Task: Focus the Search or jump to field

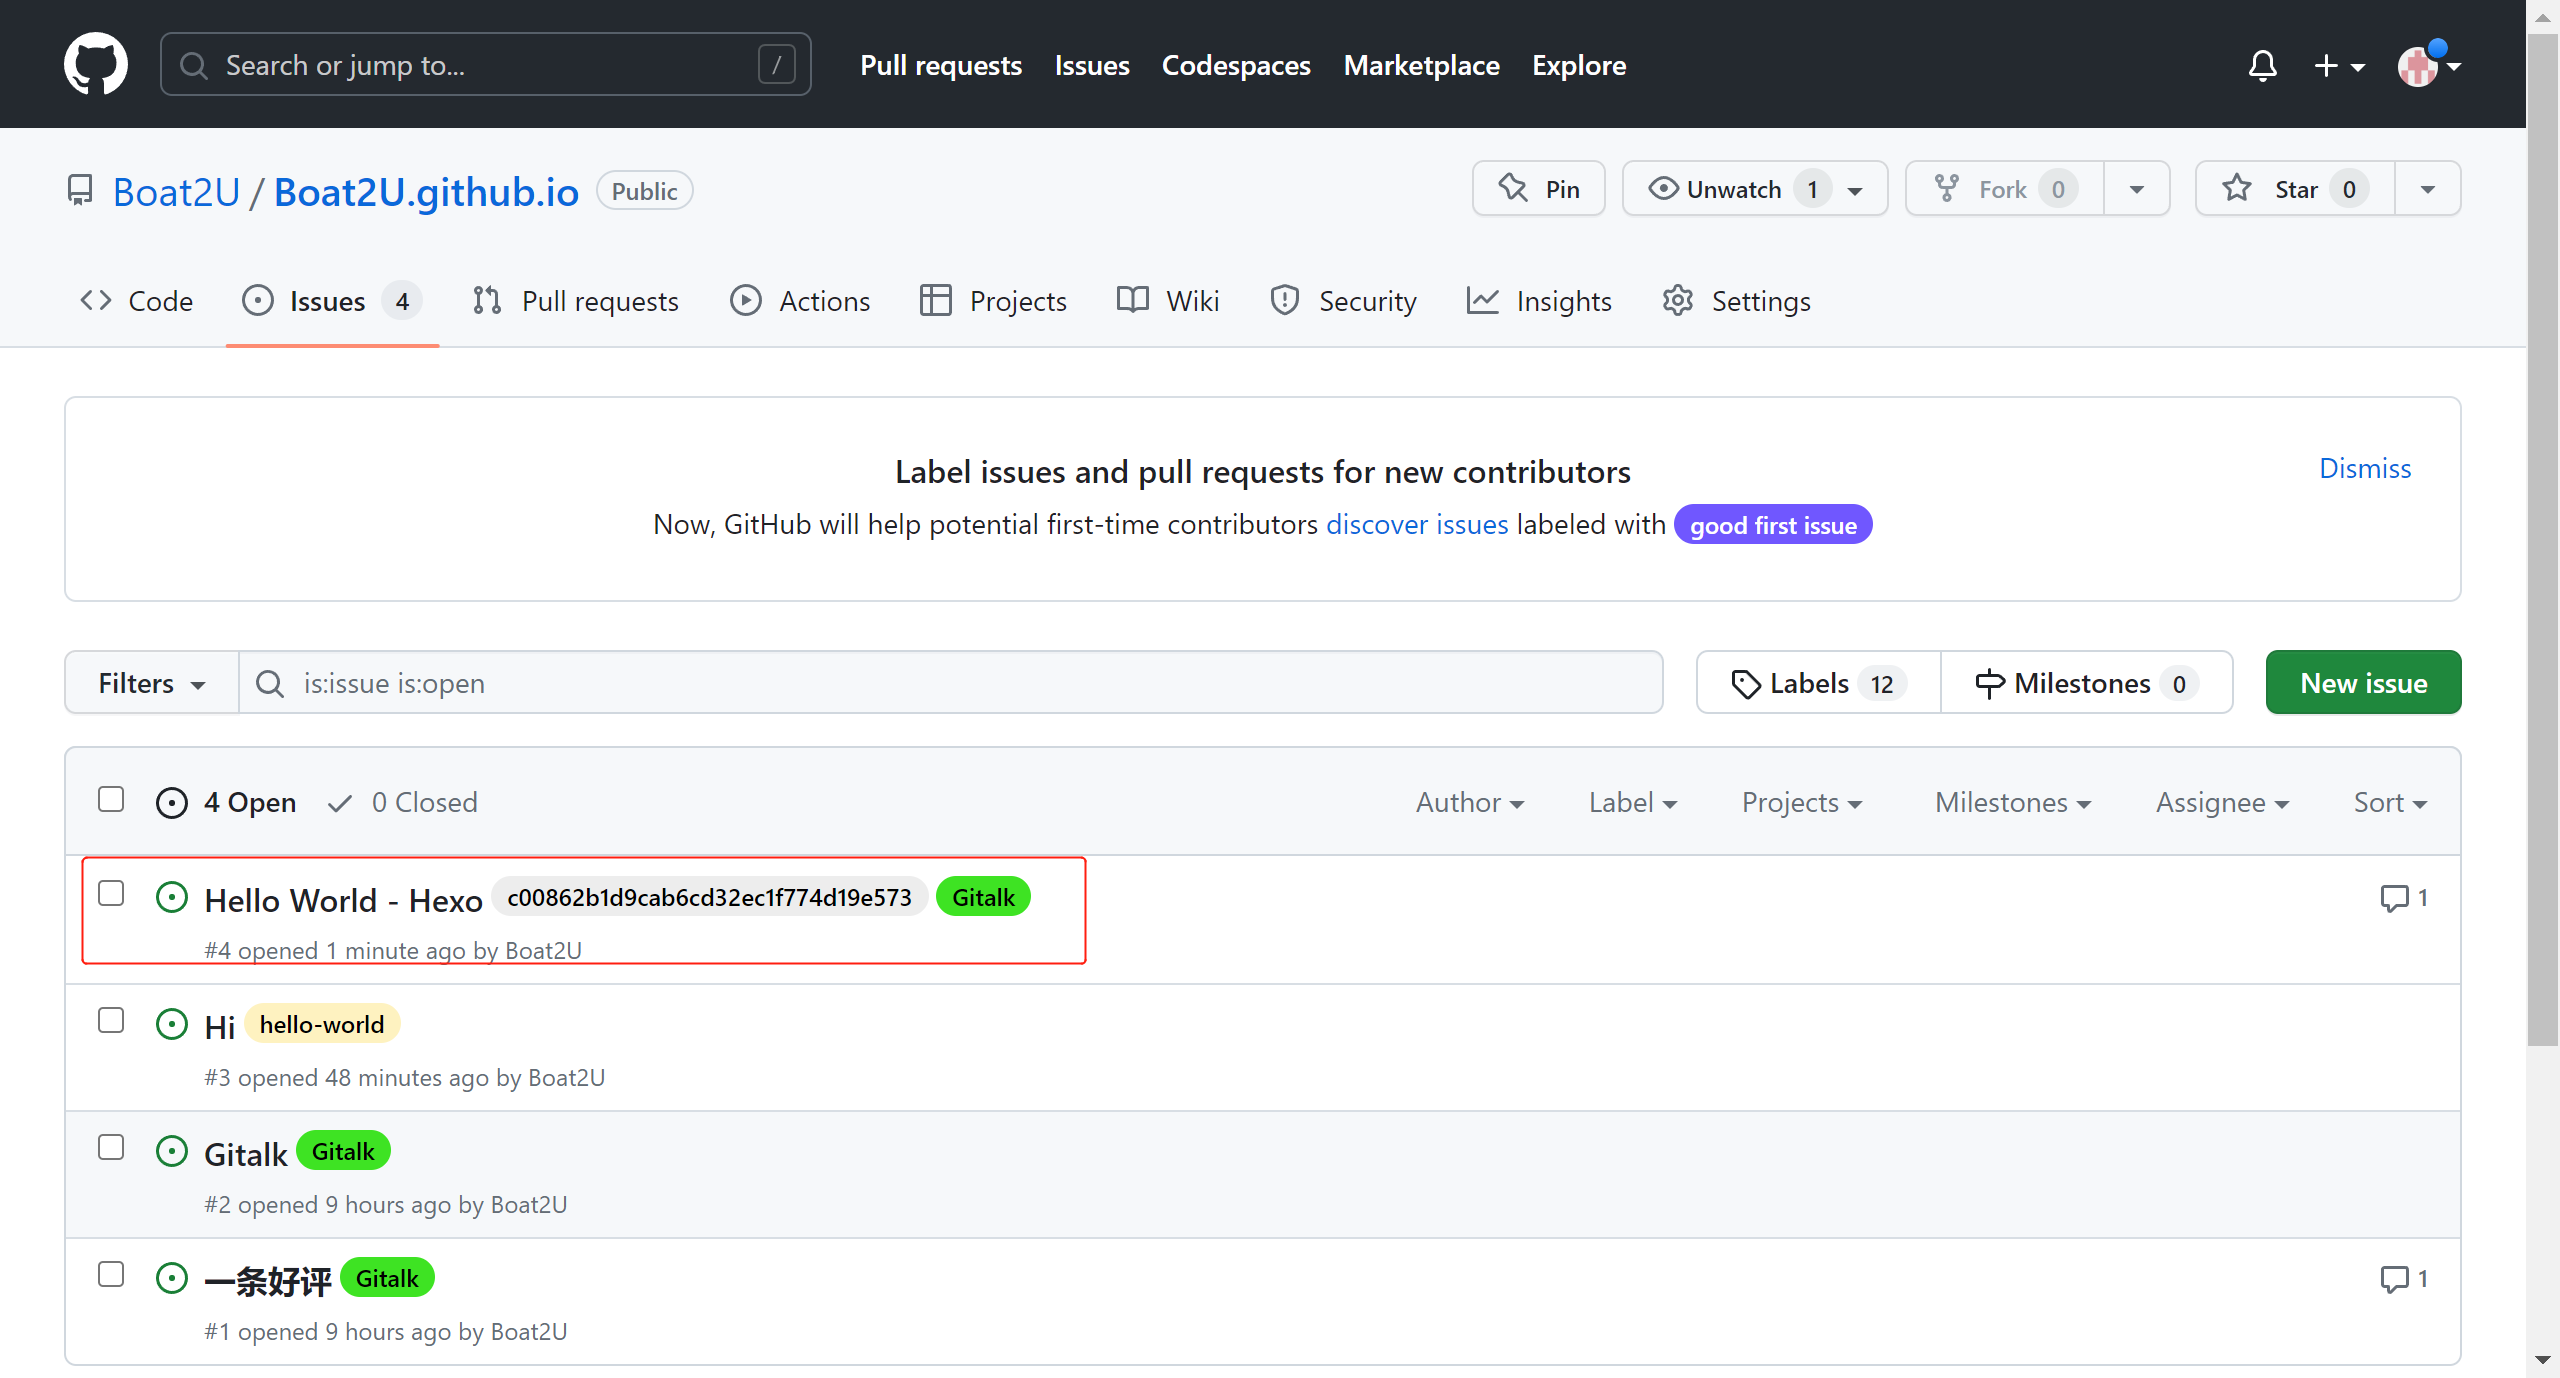Action: point(485,65)
